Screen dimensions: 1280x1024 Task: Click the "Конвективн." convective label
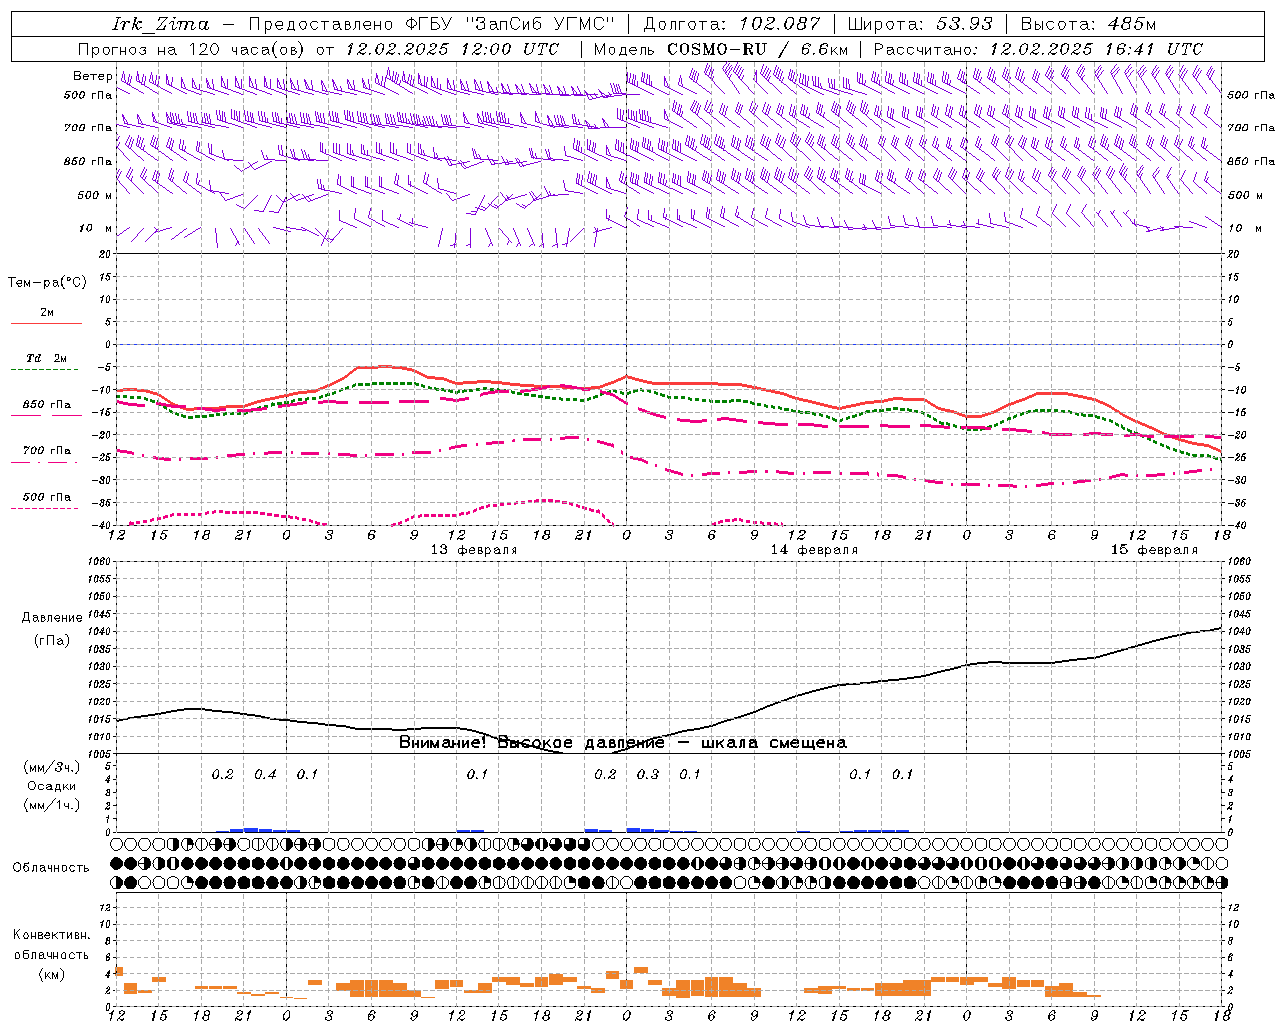click(x=52, y=935)
